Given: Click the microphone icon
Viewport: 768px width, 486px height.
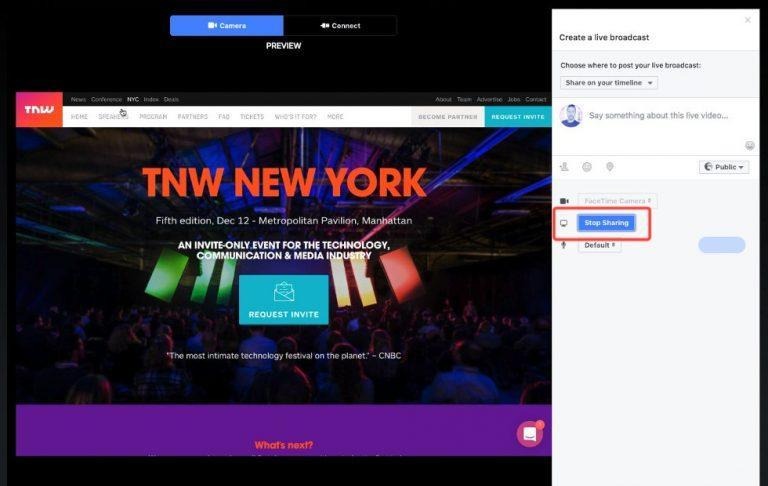Looking at the screenshot, I should click(564, 245).
